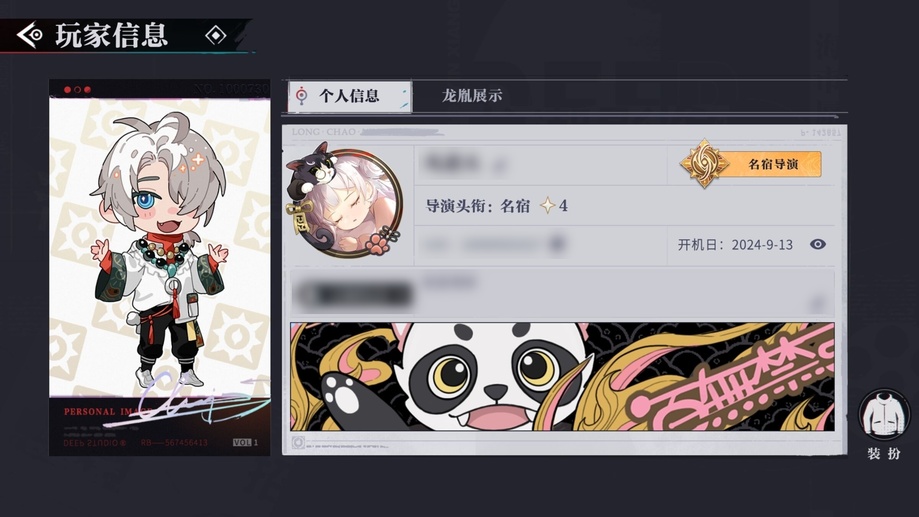Open the round sleeping-girl avatar portrait
919x517 pixels.
350,204
